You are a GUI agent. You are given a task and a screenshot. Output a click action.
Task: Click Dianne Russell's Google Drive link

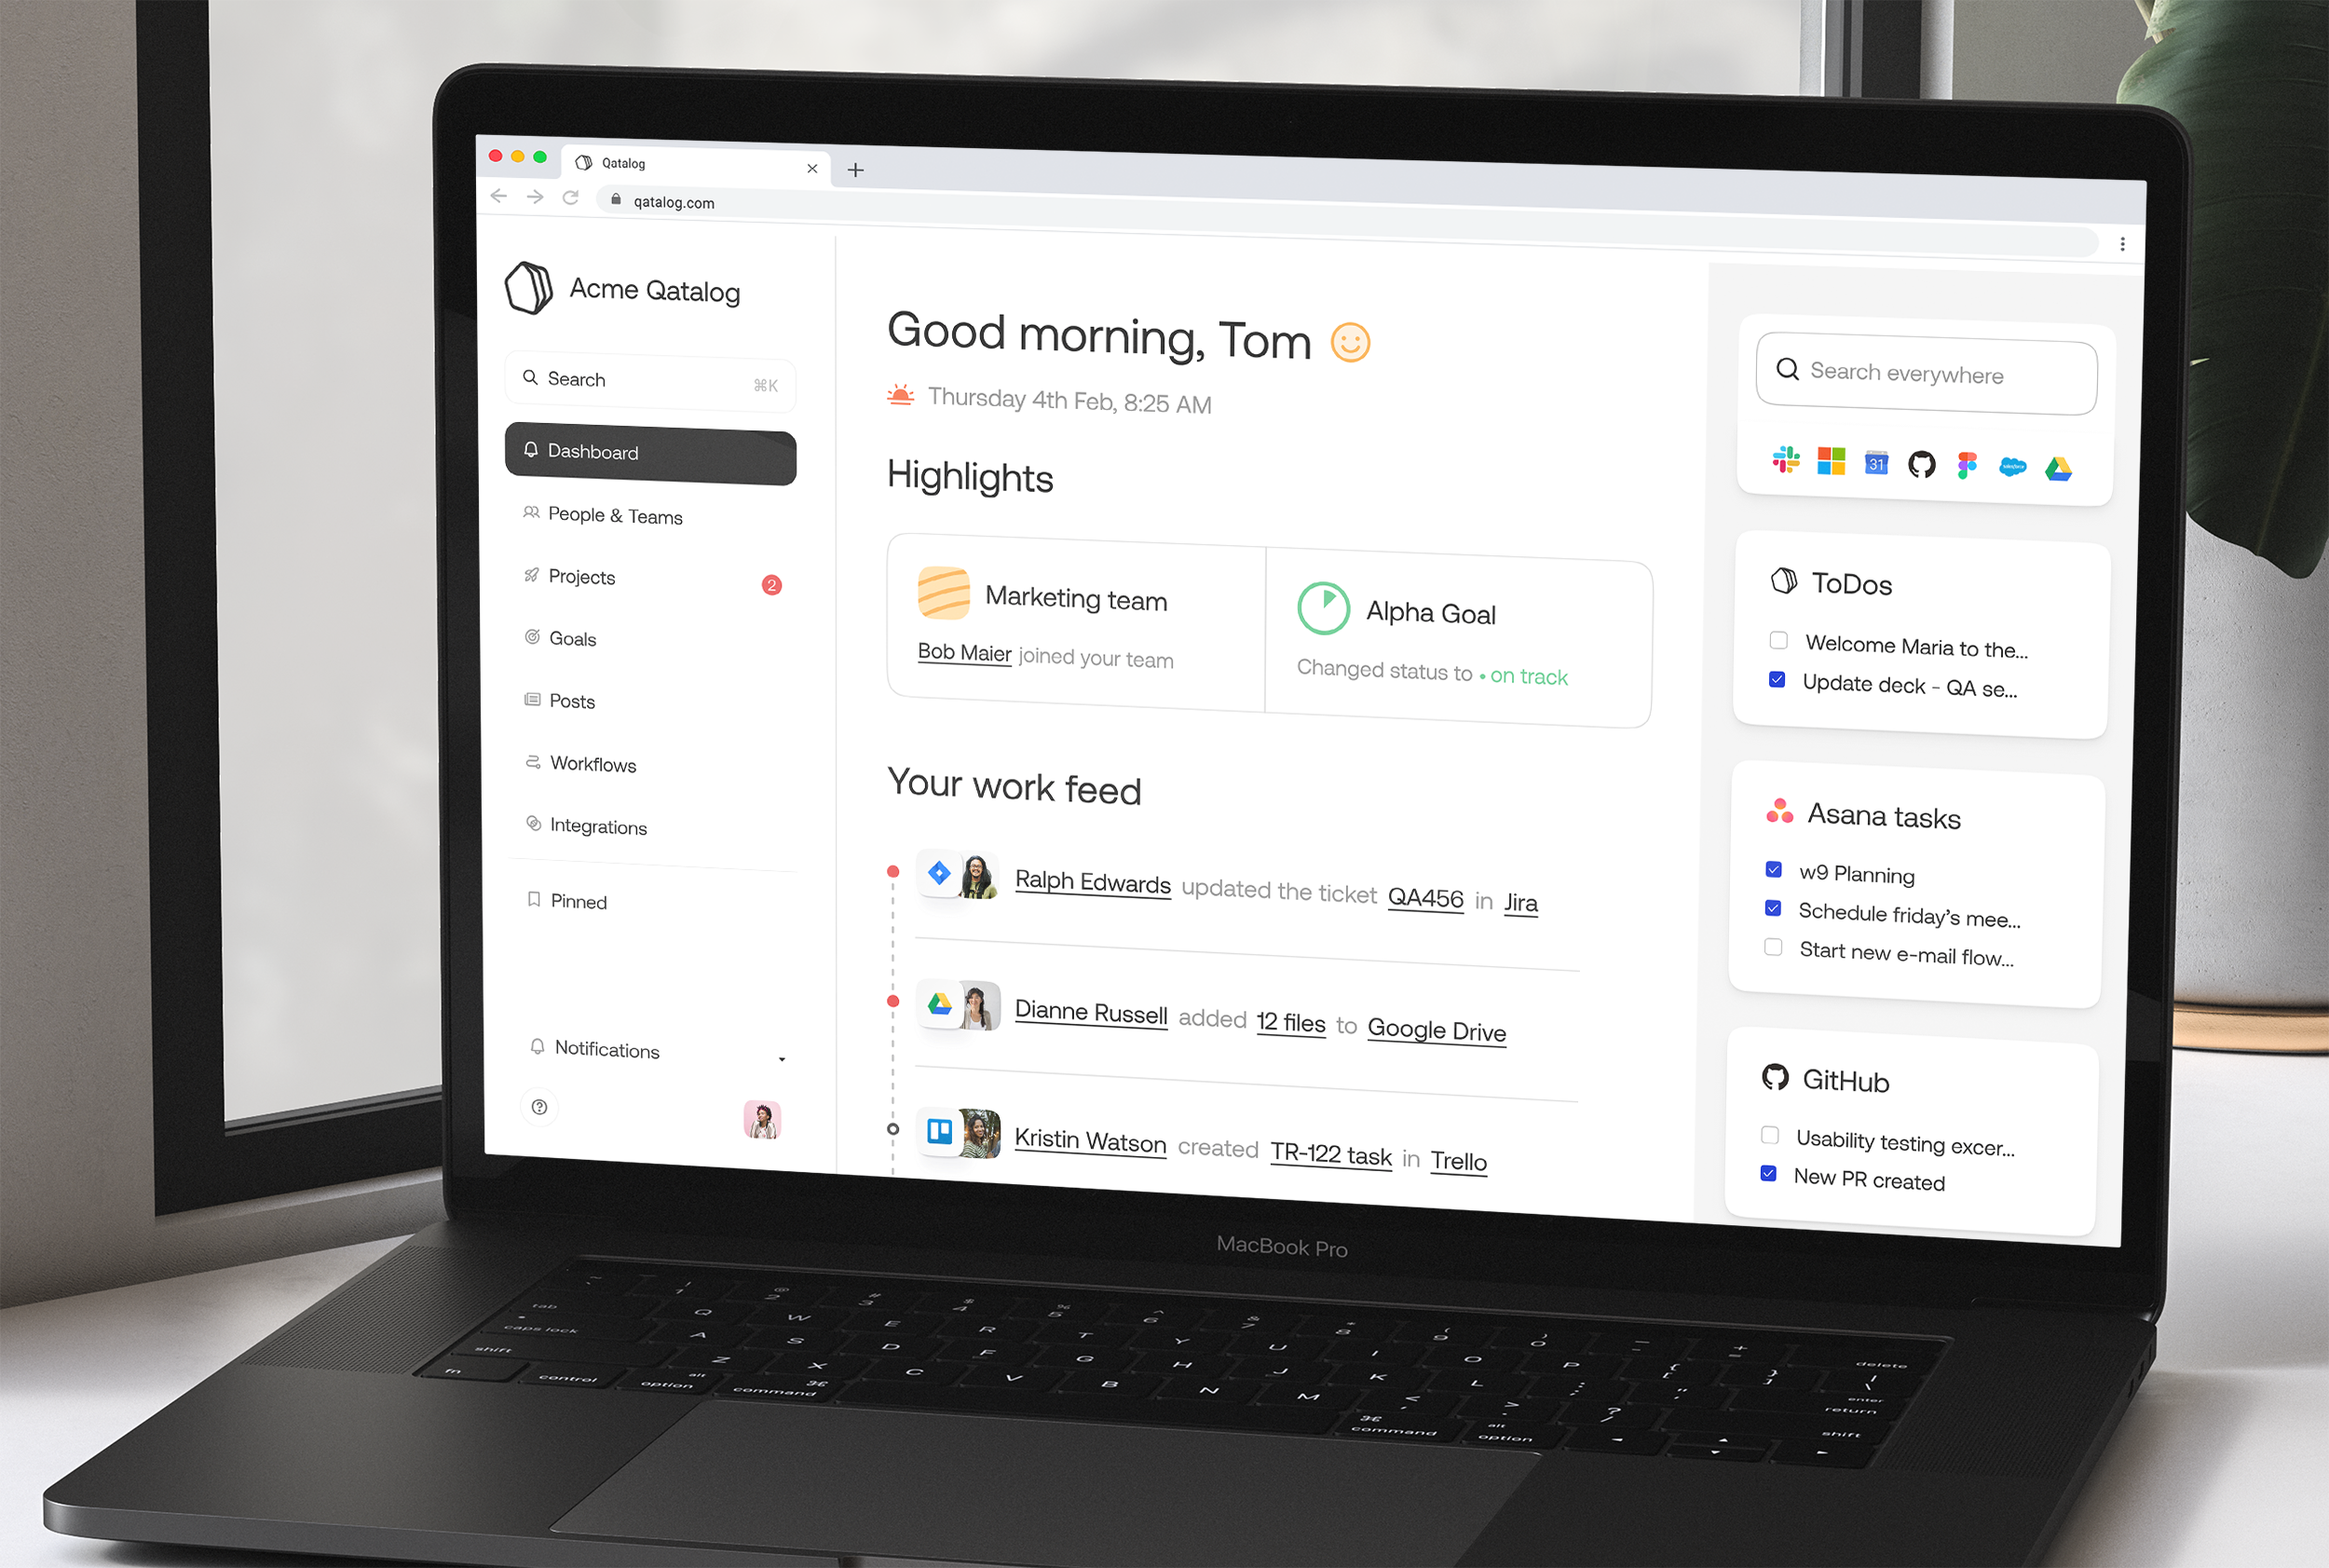1437,1028
